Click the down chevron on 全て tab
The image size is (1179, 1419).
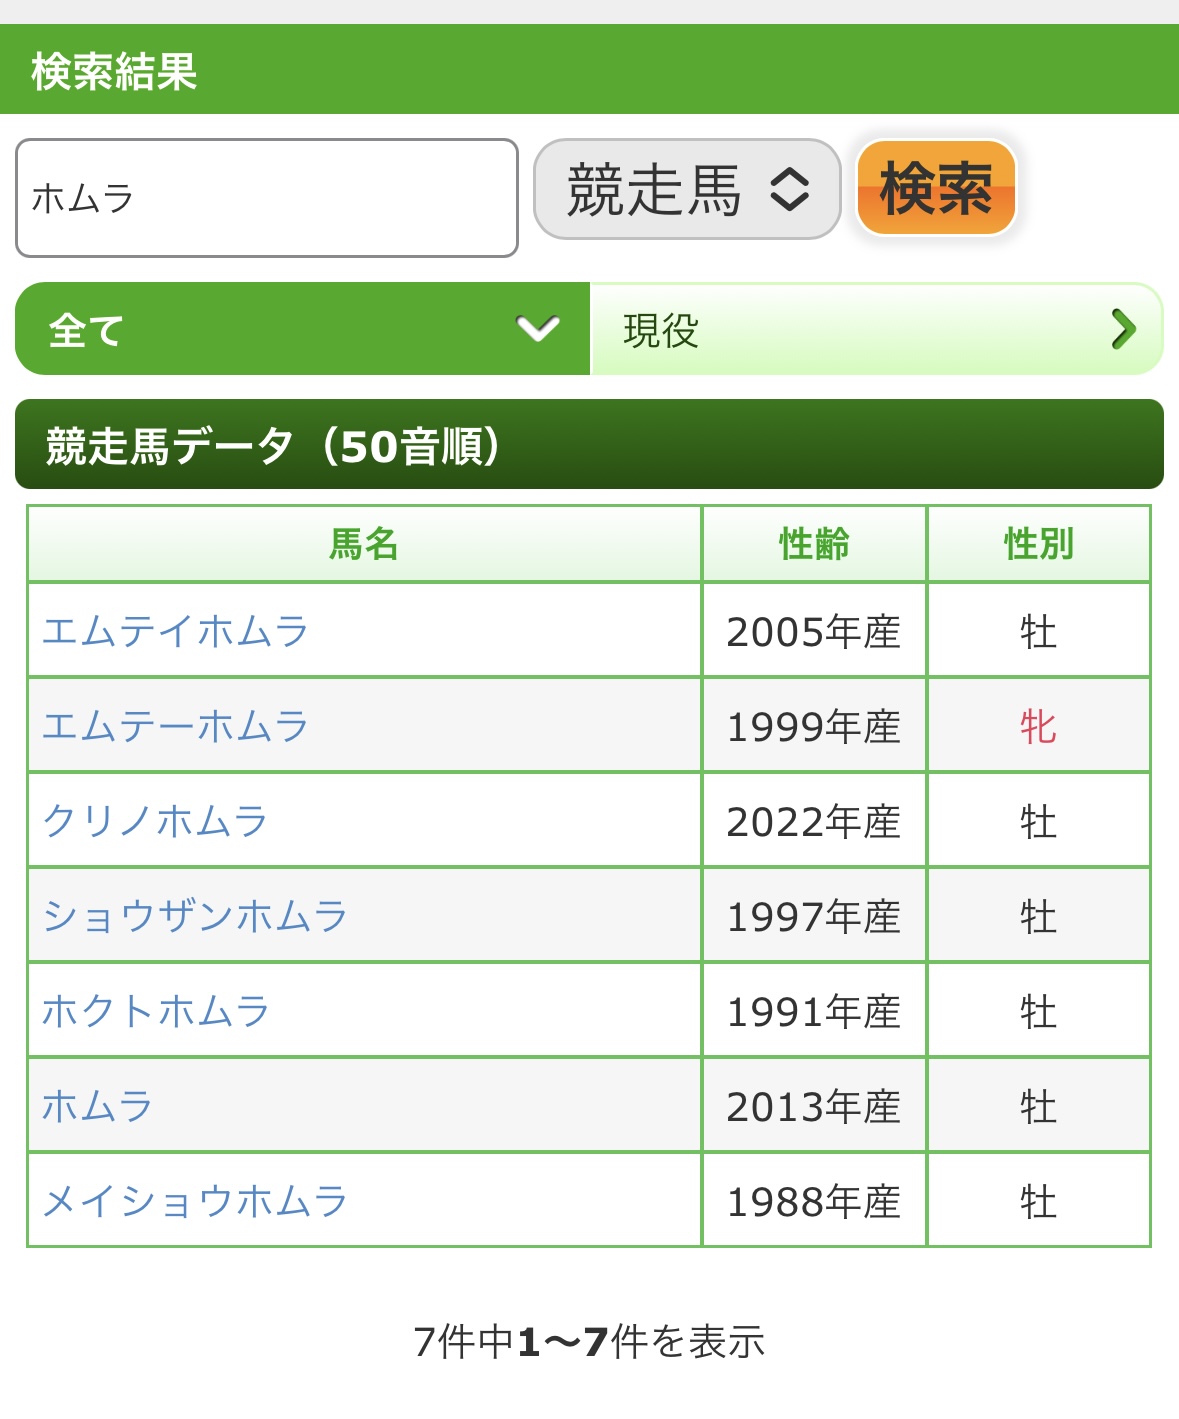[538, 328]
